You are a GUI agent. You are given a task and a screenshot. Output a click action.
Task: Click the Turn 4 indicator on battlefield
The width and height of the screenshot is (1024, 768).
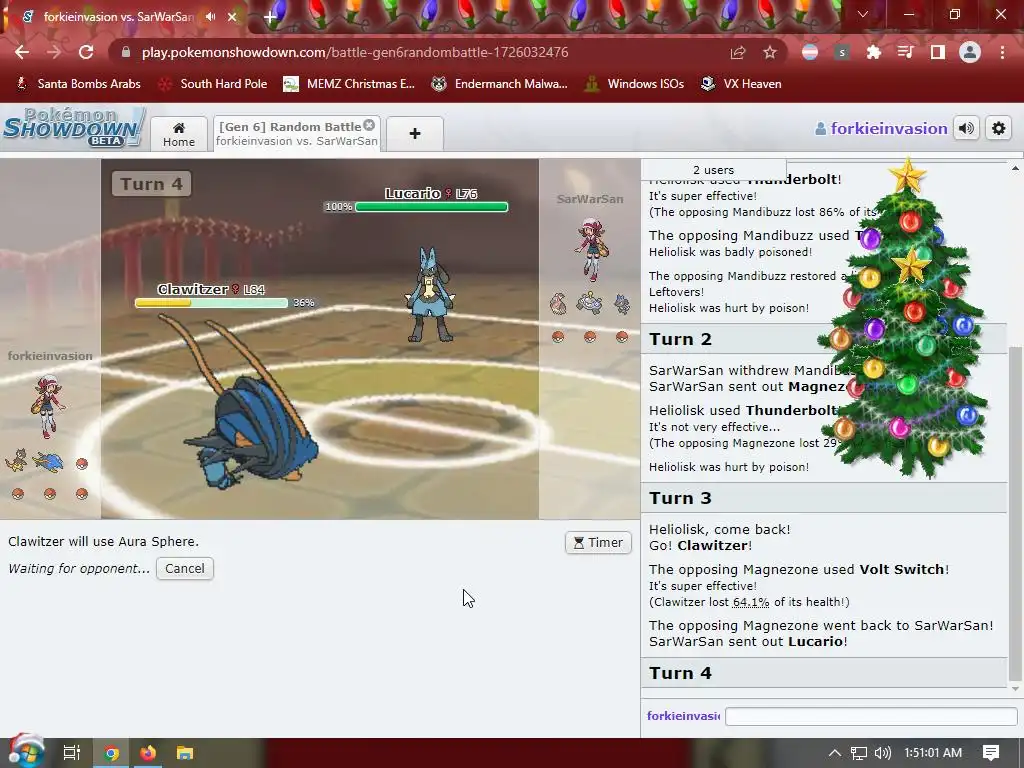pyautogui.click(x=152, y=184)
